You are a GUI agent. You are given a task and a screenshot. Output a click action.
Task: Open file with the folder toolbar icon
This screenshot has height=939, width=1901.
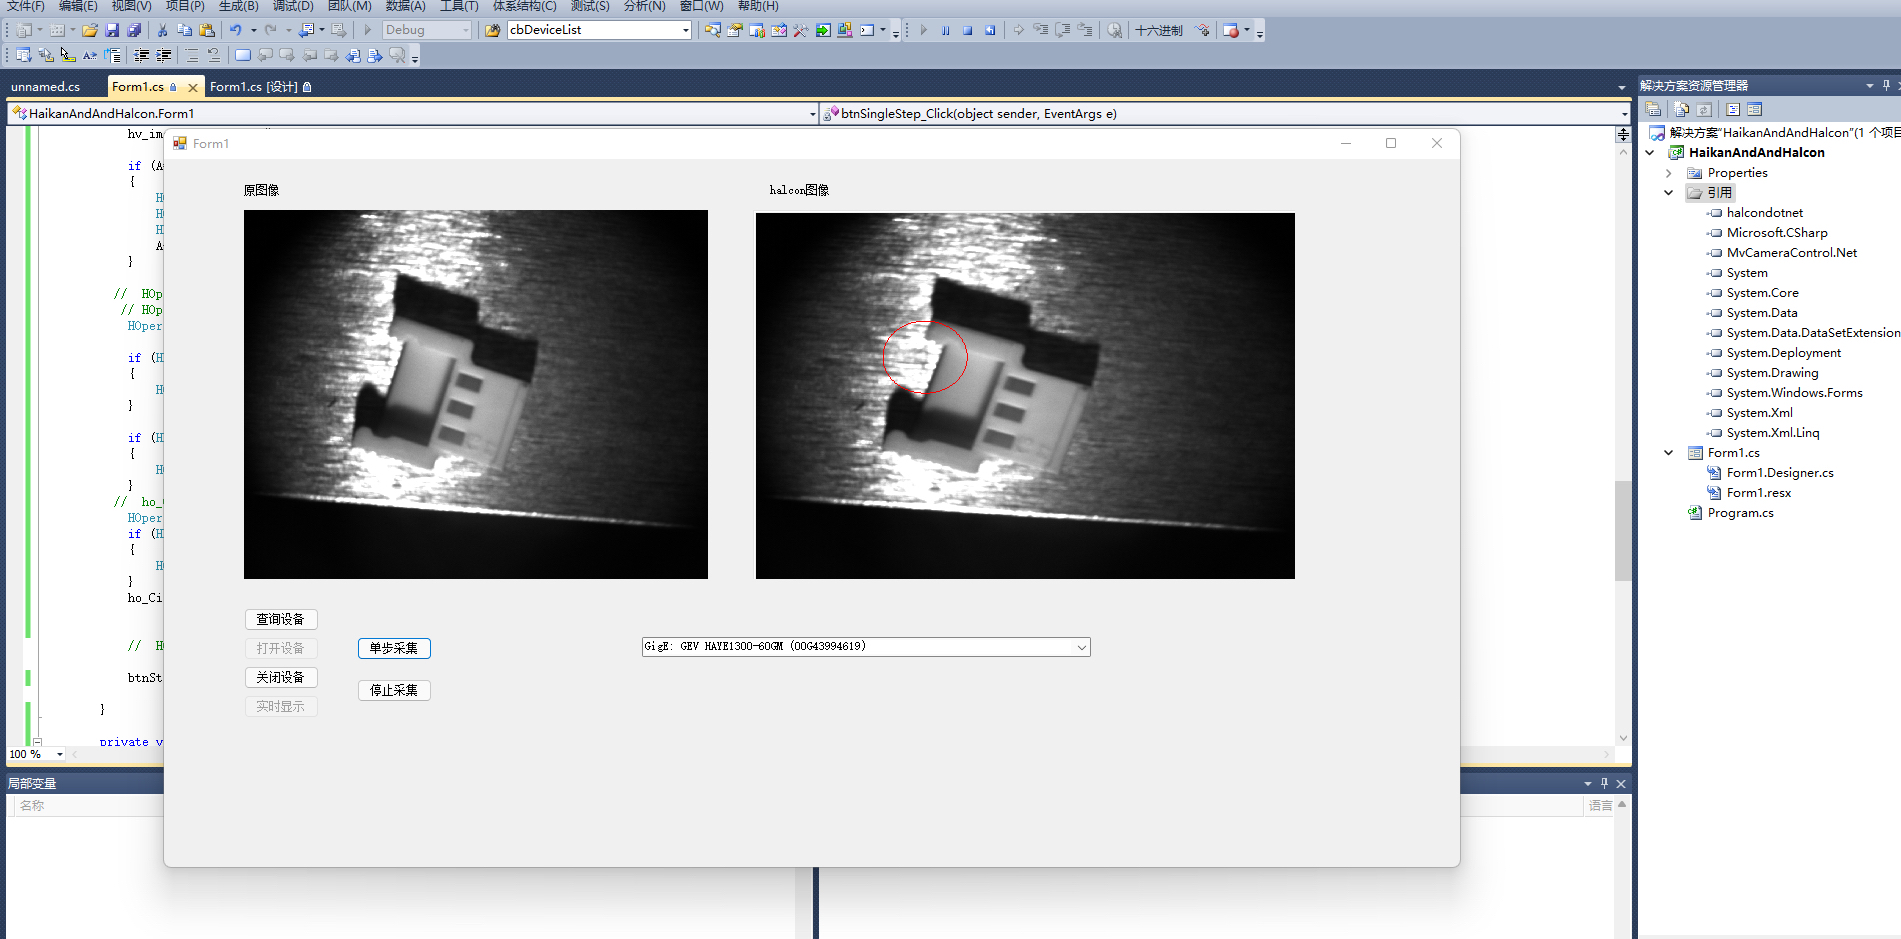click(90, 30)
